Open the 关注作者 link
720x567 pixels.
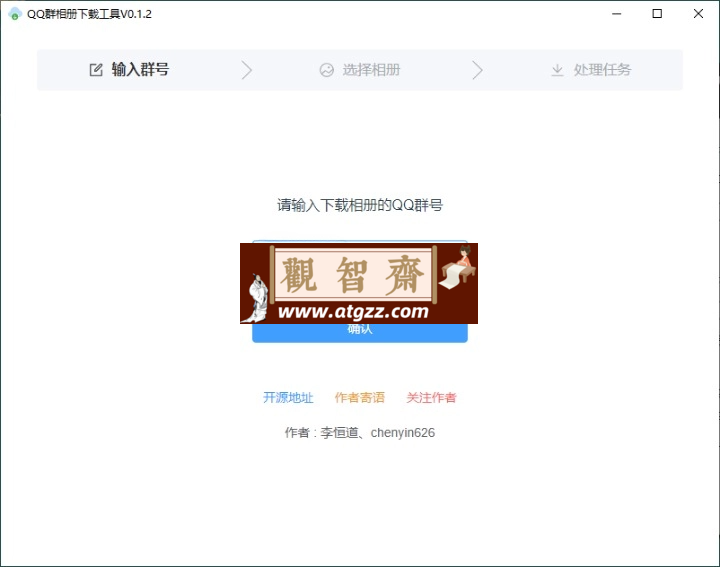point(431,397)
